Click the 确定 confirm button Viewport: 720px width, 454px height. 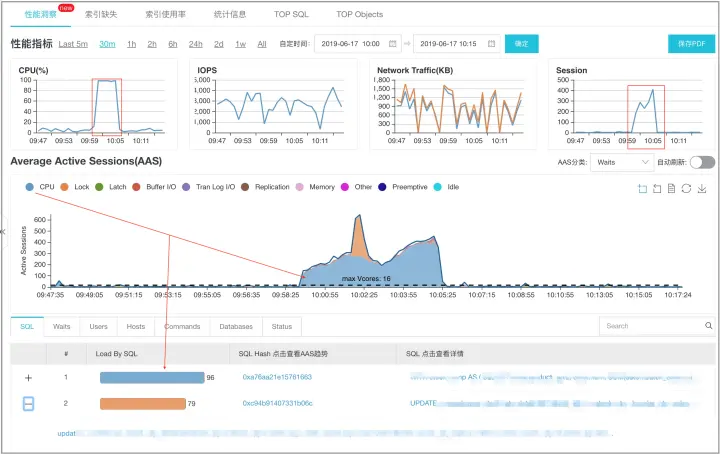click(x=522, y=44)
